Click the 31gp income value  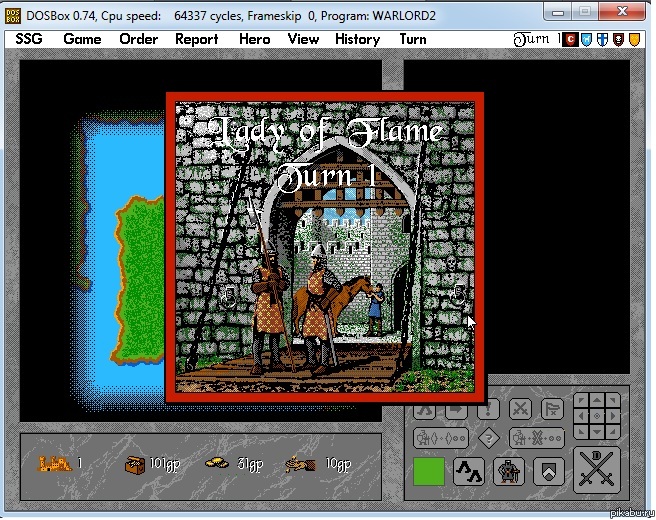pyautogui.click(x=250, y=464)
